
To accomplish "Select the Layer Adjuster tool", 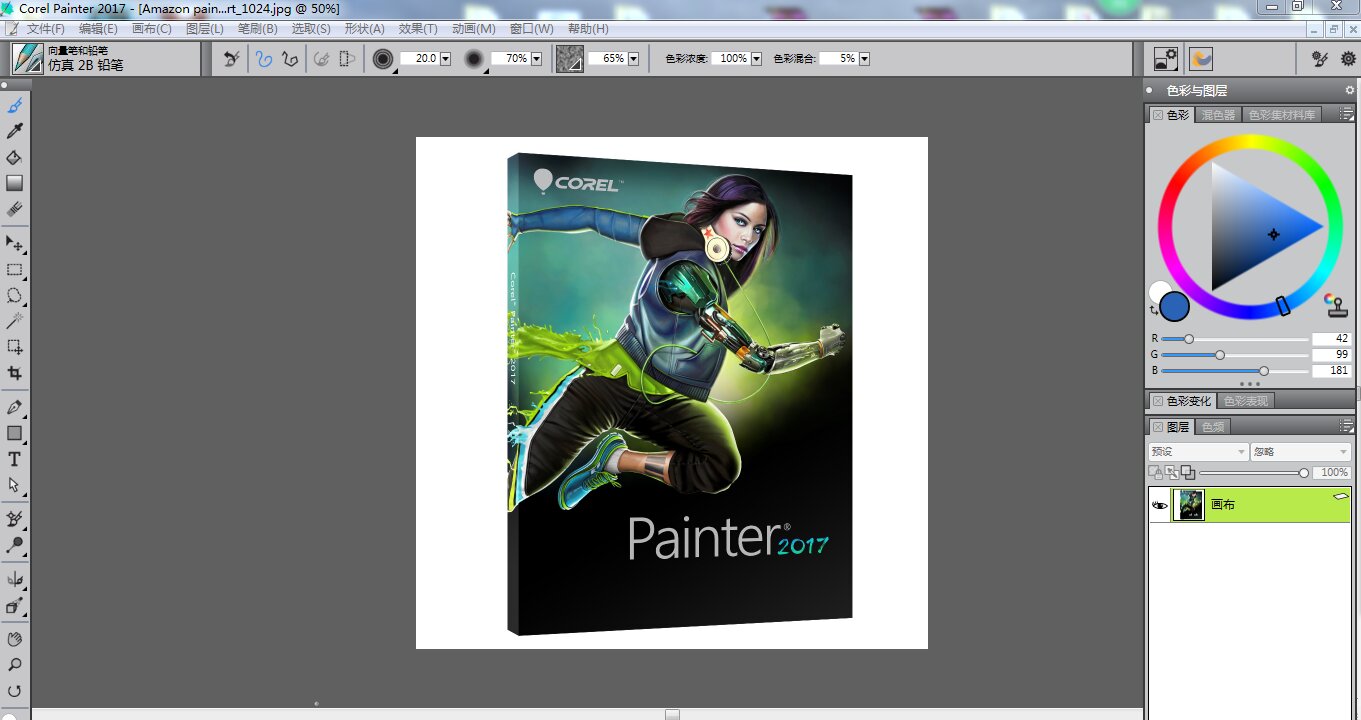I will (15, 243).
